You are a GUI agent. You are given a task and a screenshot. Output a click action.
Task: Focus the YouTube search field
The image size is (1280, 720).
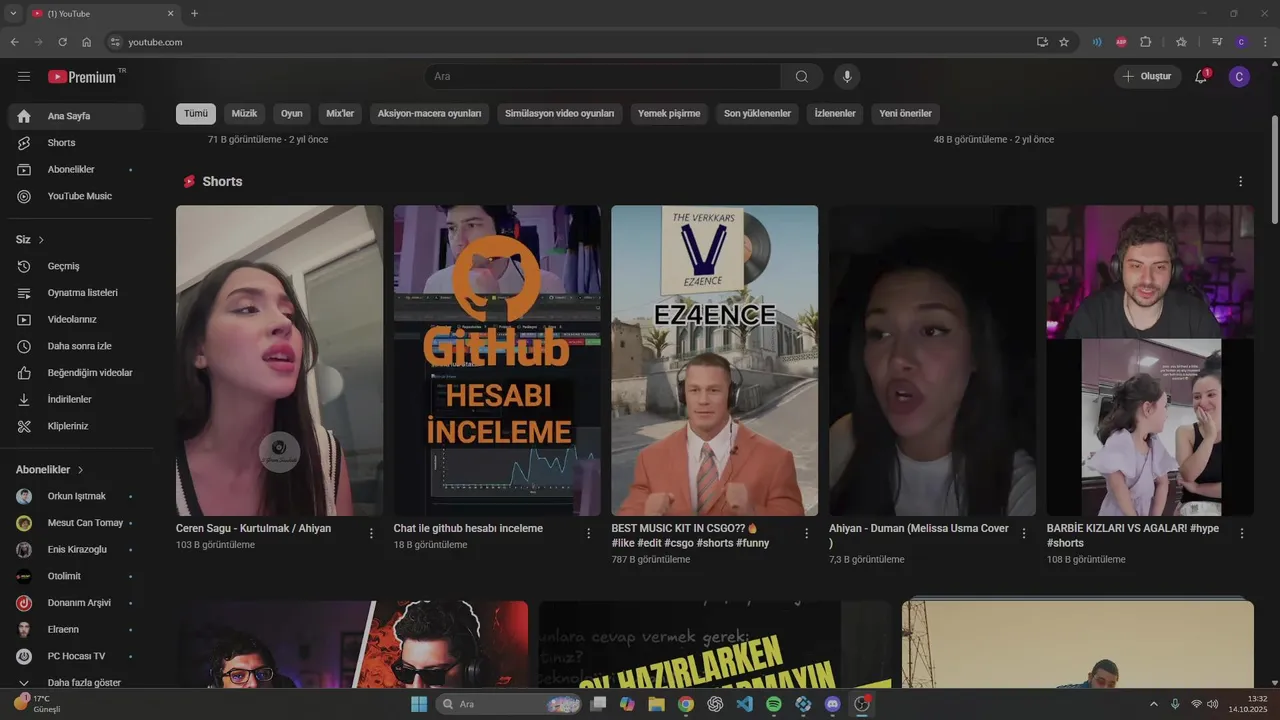coord(602,77)
